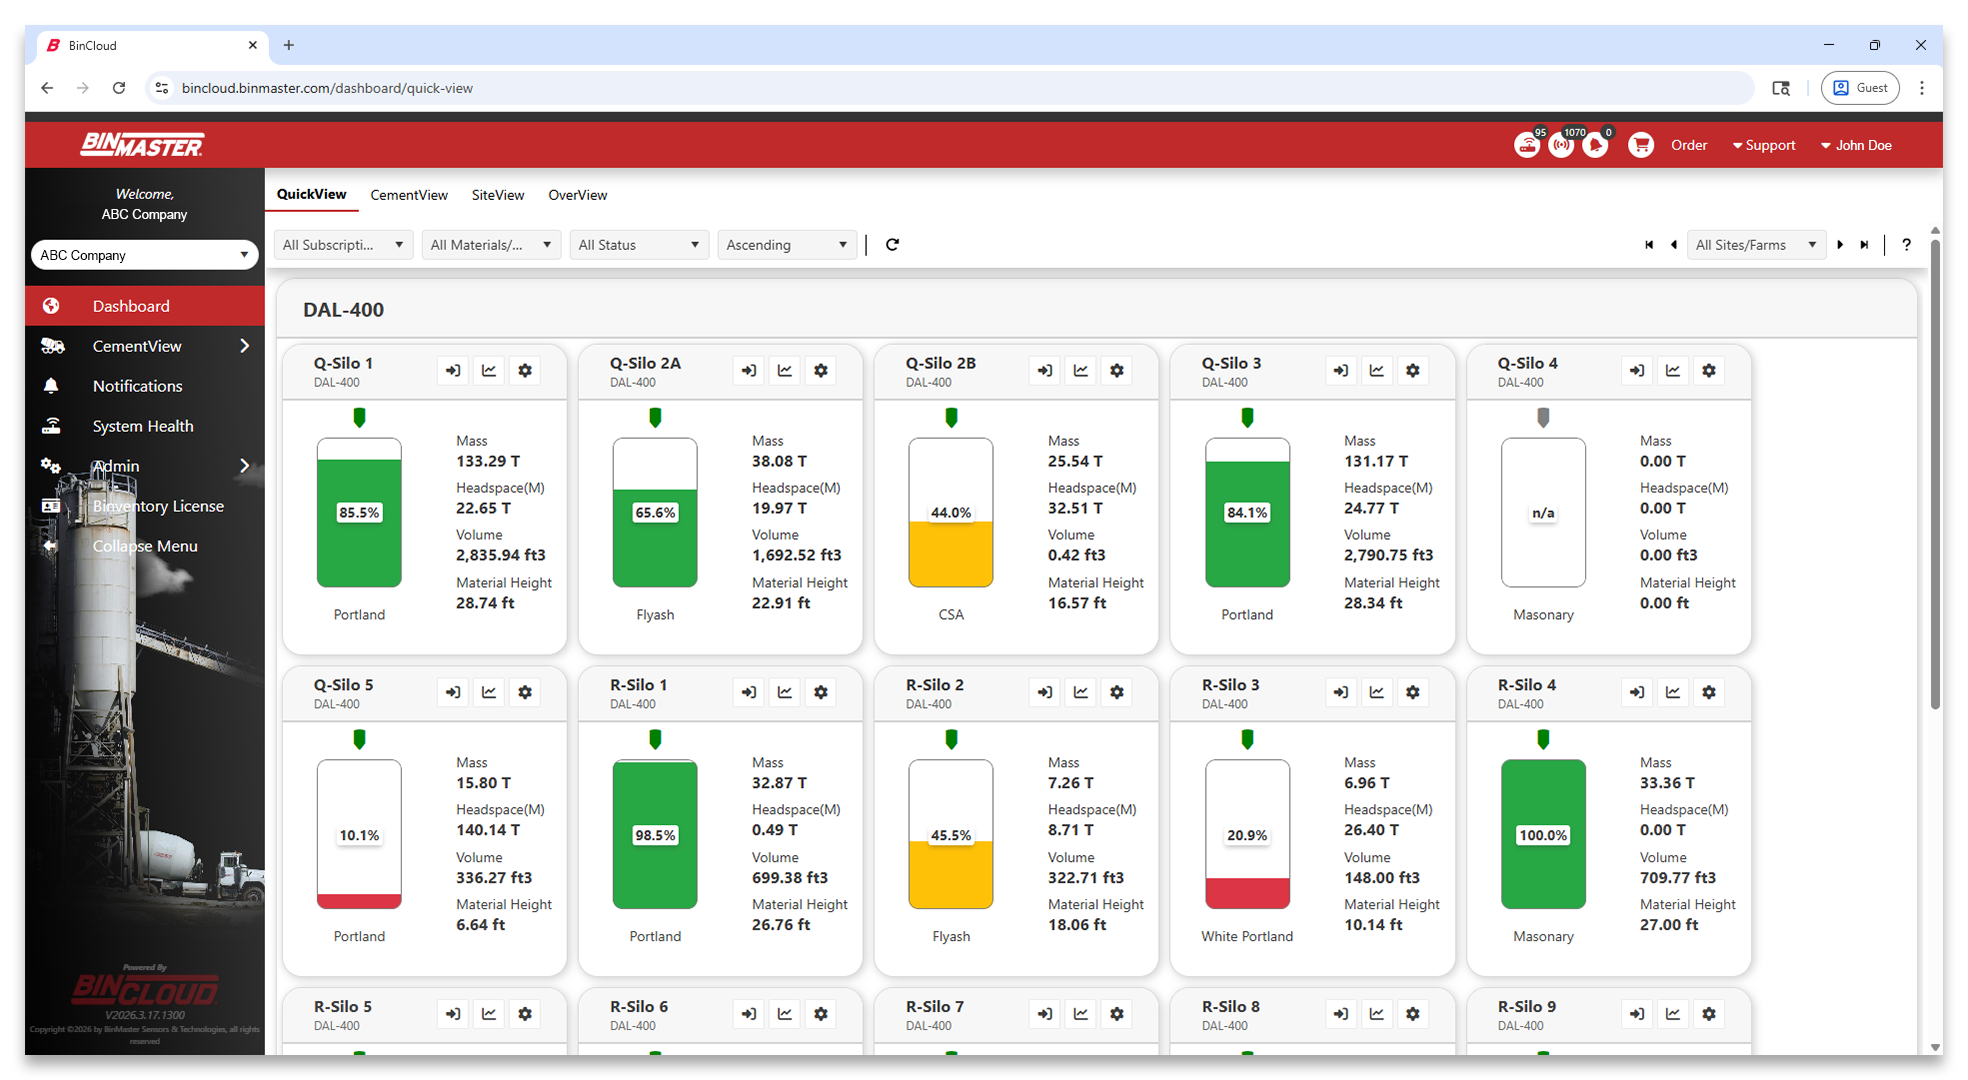Open browser three-dot menu
The height and width of the screenshot is (1080, 1968).
coord(1922,88)
